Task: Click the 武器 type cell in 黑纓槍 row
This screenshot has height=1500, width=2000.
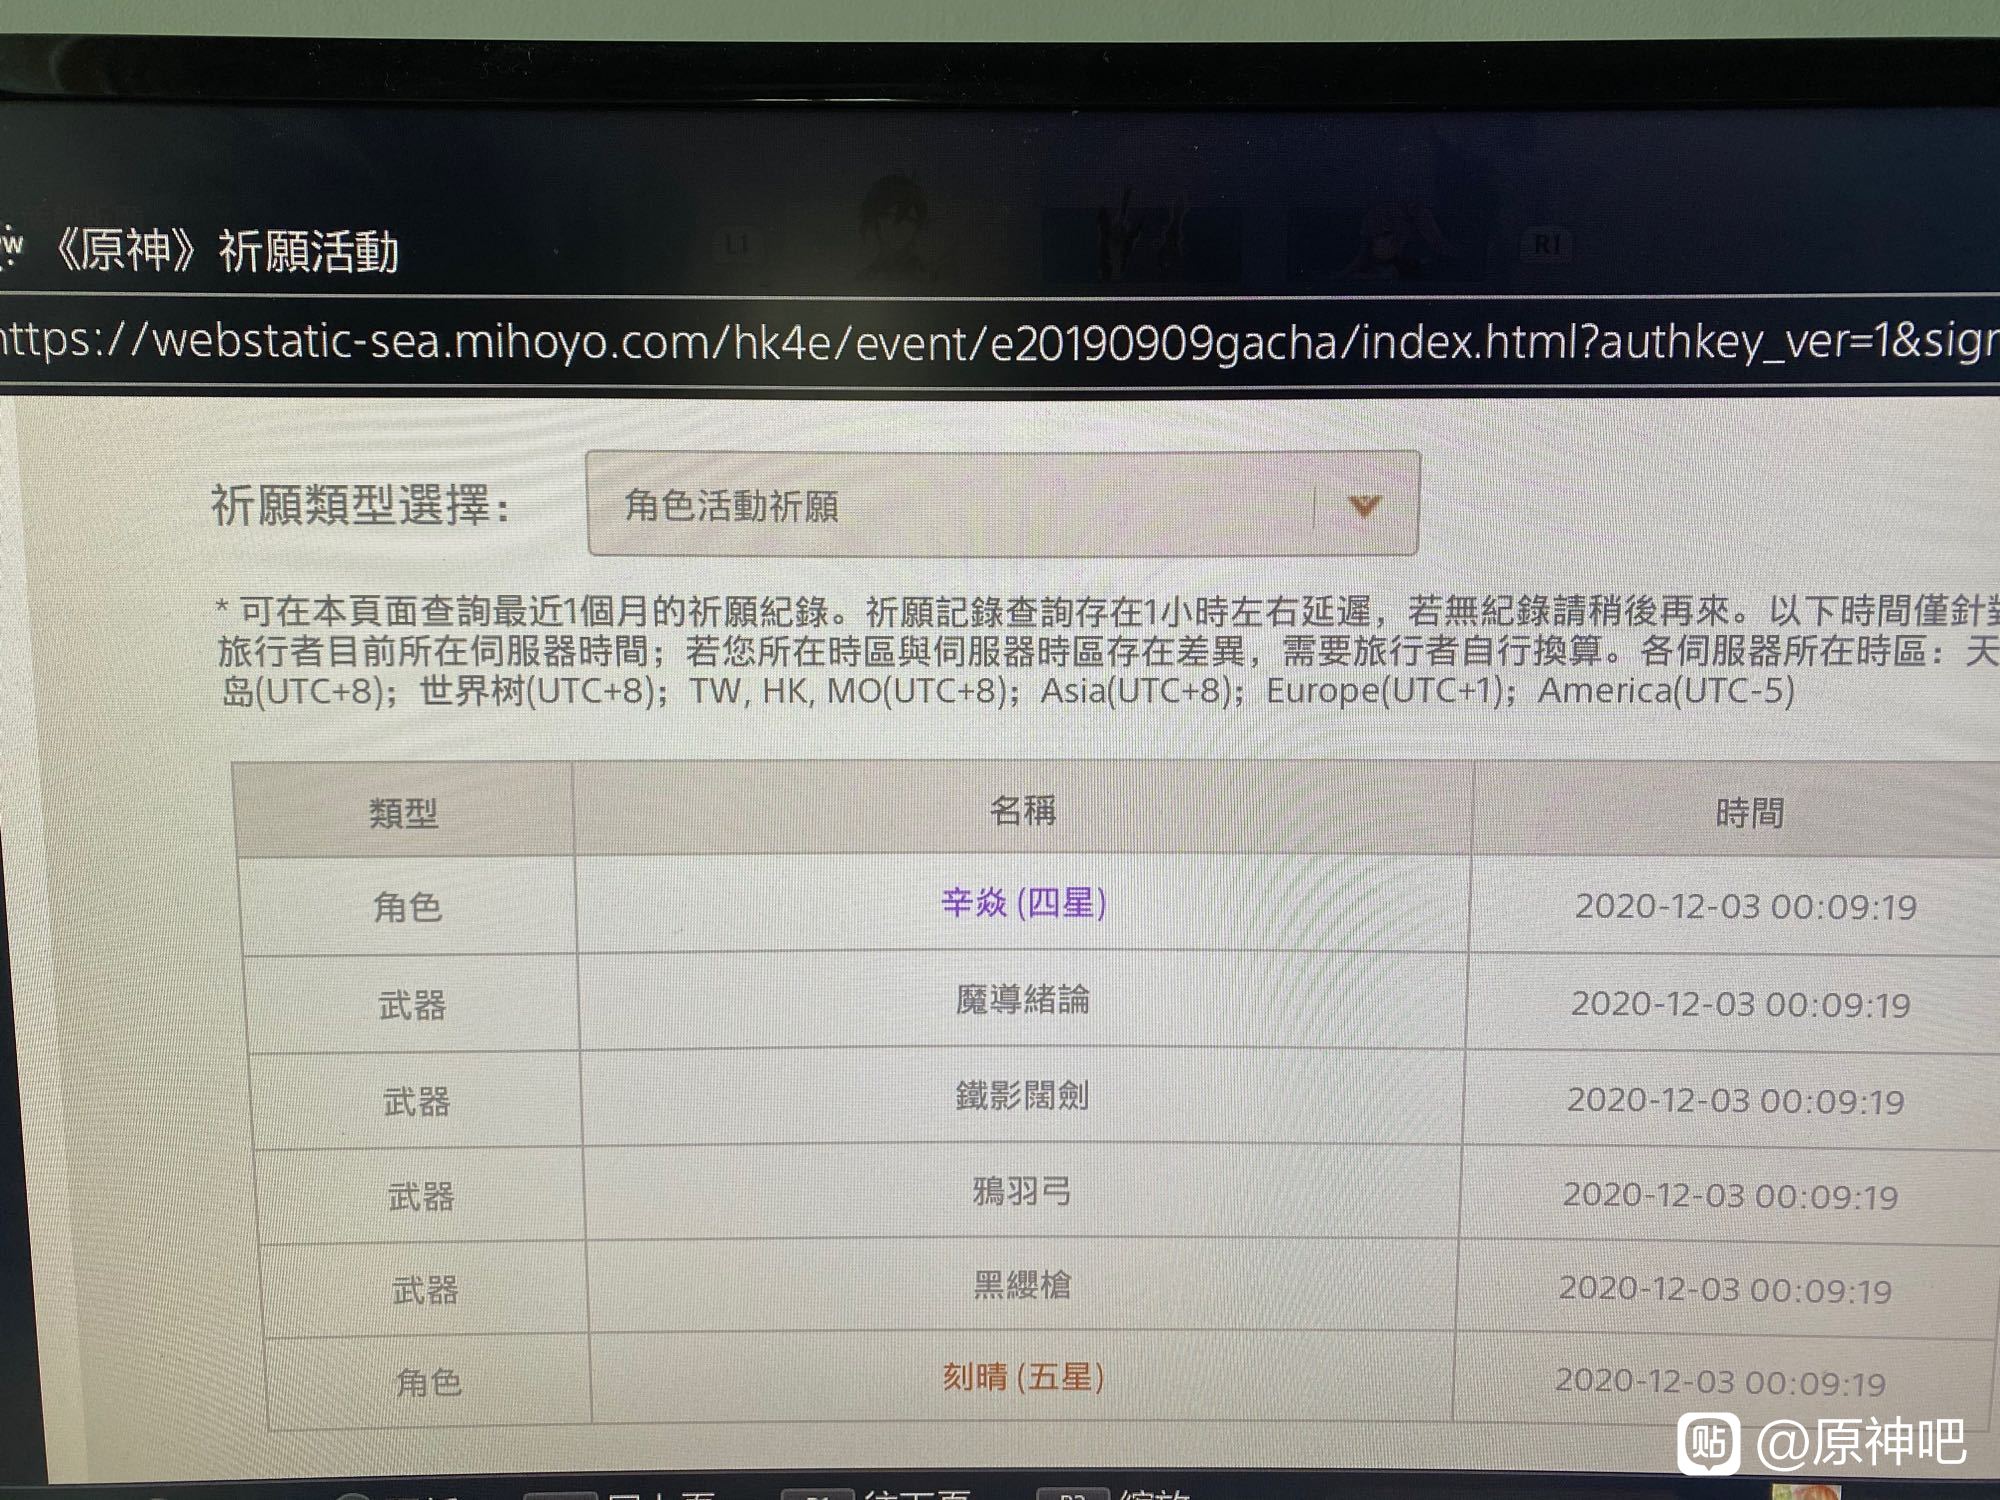Action: pyautogui.click(x=426, y=1290)
